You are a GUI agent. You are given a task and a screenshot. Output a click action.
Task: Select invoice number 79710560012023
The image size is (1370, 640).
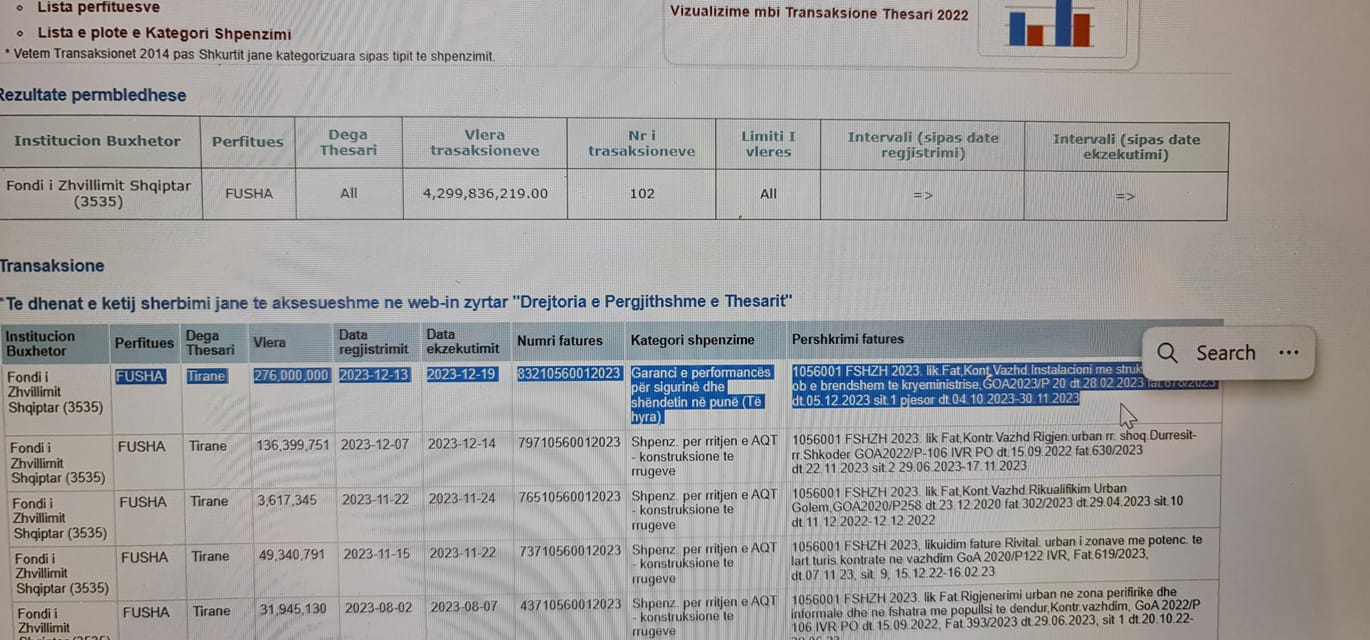click(x=568, y=443)
